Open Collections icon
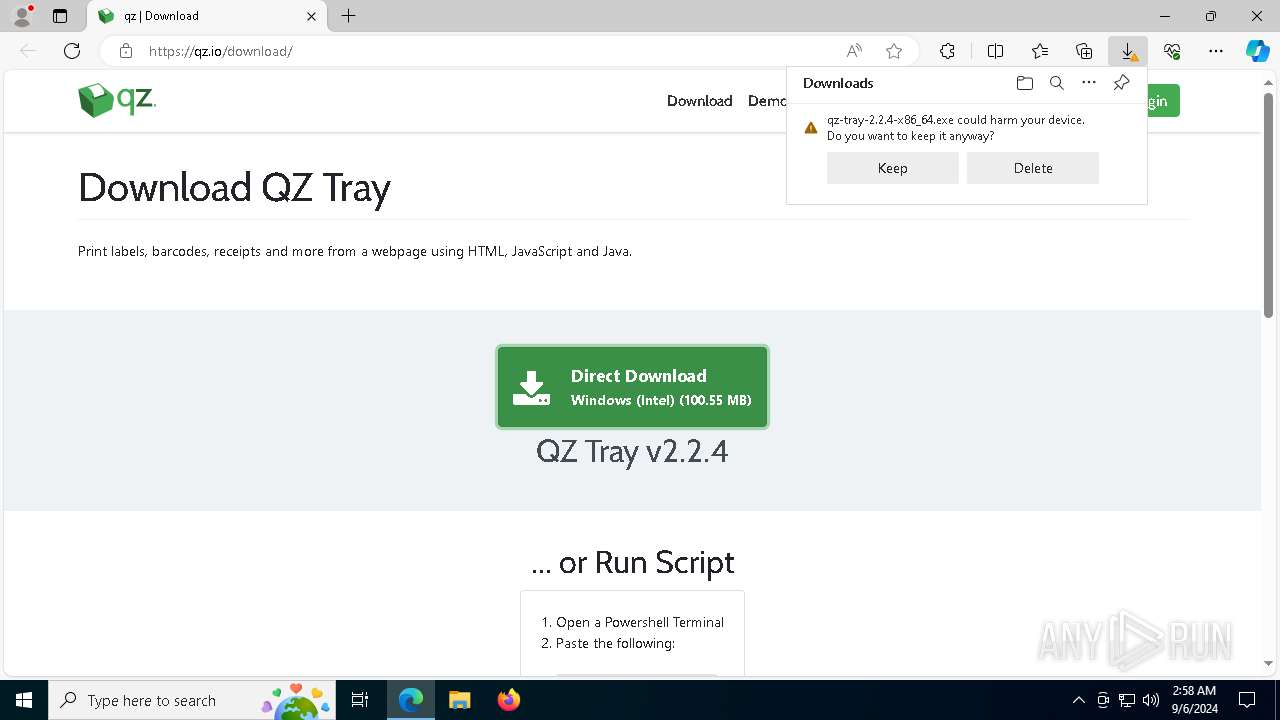This screenshot has height=720, width=1280. point(1084,51)
